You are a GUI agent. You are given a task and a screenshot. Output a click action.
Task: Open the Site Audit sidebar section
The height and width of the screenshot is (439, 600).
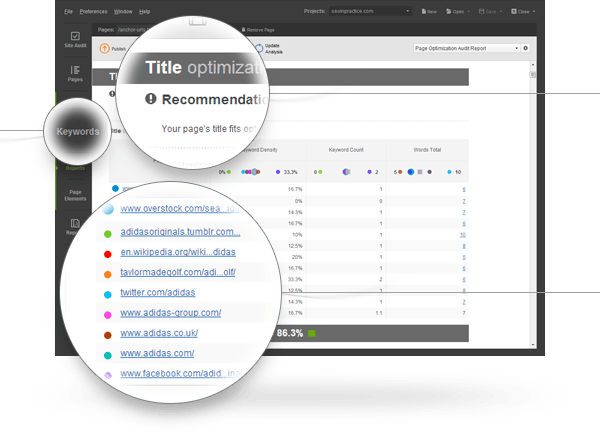tap(75, 40)
